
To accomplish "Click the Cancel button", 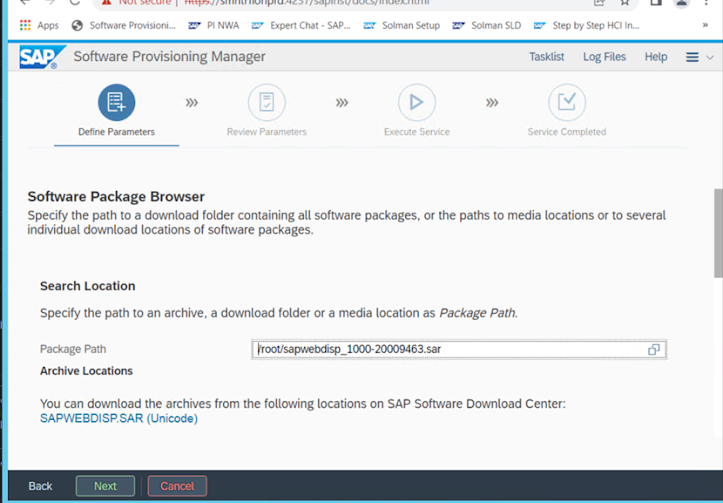I will pos(177,486).
